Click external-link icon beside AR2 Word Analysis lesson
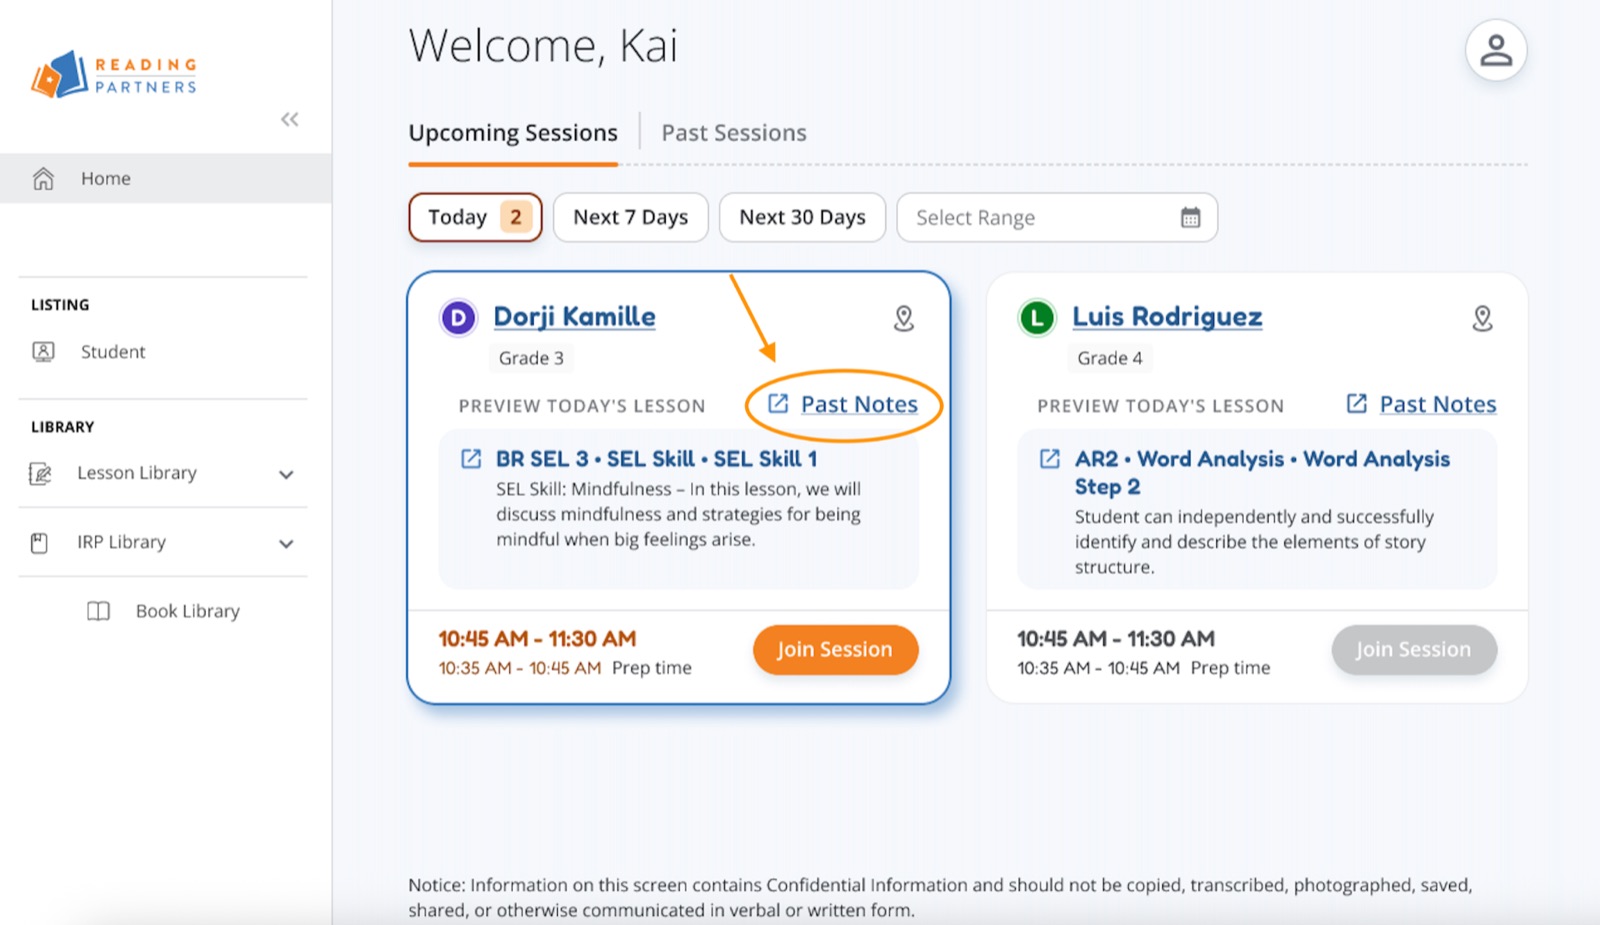The width and height of the screenshot is (1600, 925). (x=1049, y=458)
